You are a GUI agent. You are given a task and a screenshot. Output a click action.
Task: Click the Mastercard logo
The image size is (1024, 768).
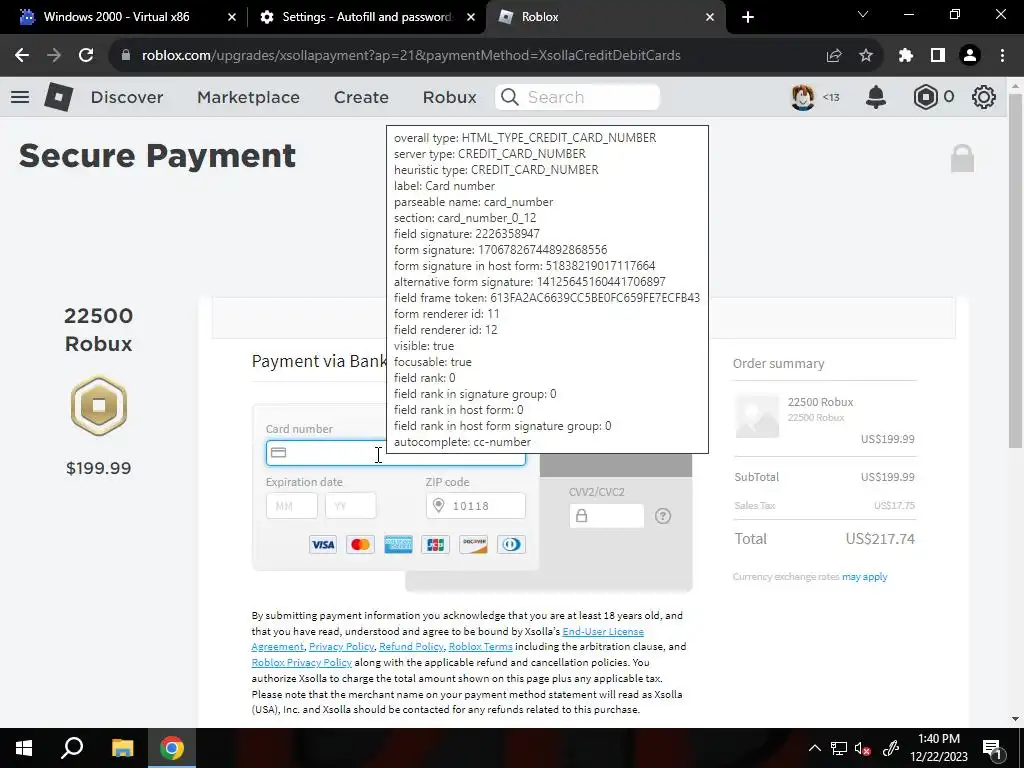(360, 545)
